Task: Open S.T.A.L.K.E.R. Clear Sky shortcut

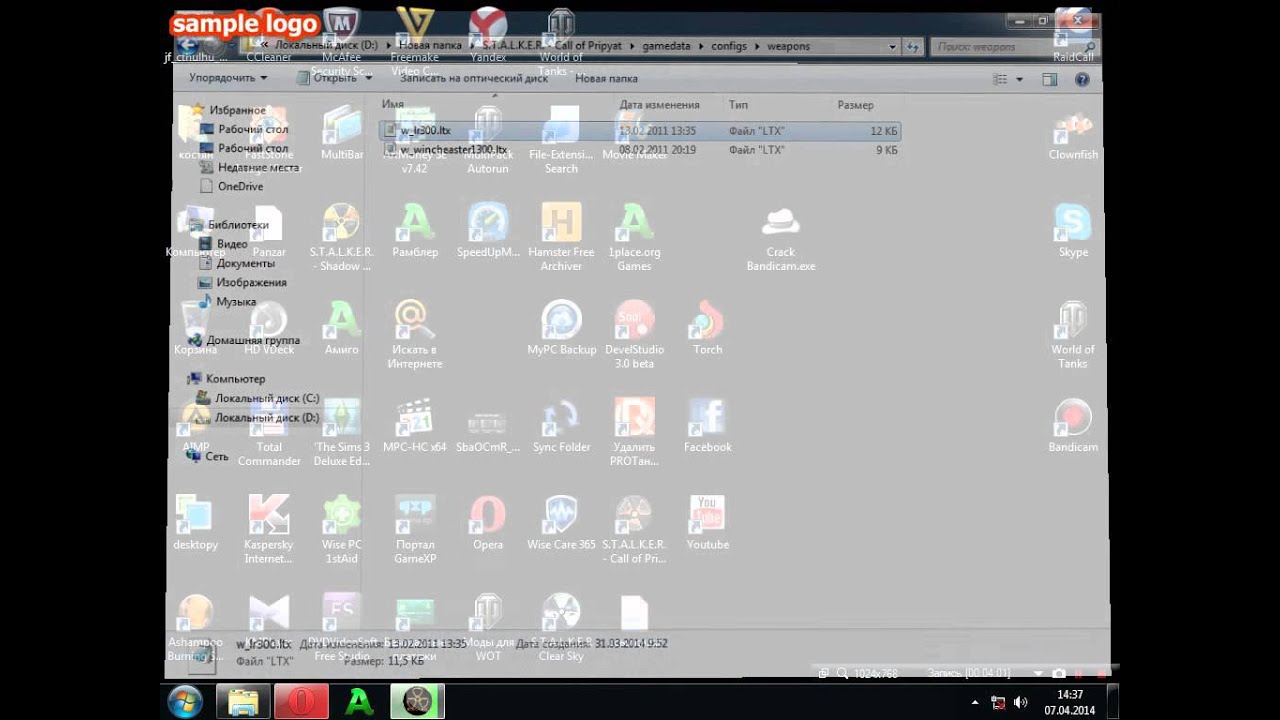Action: [561, 628]
